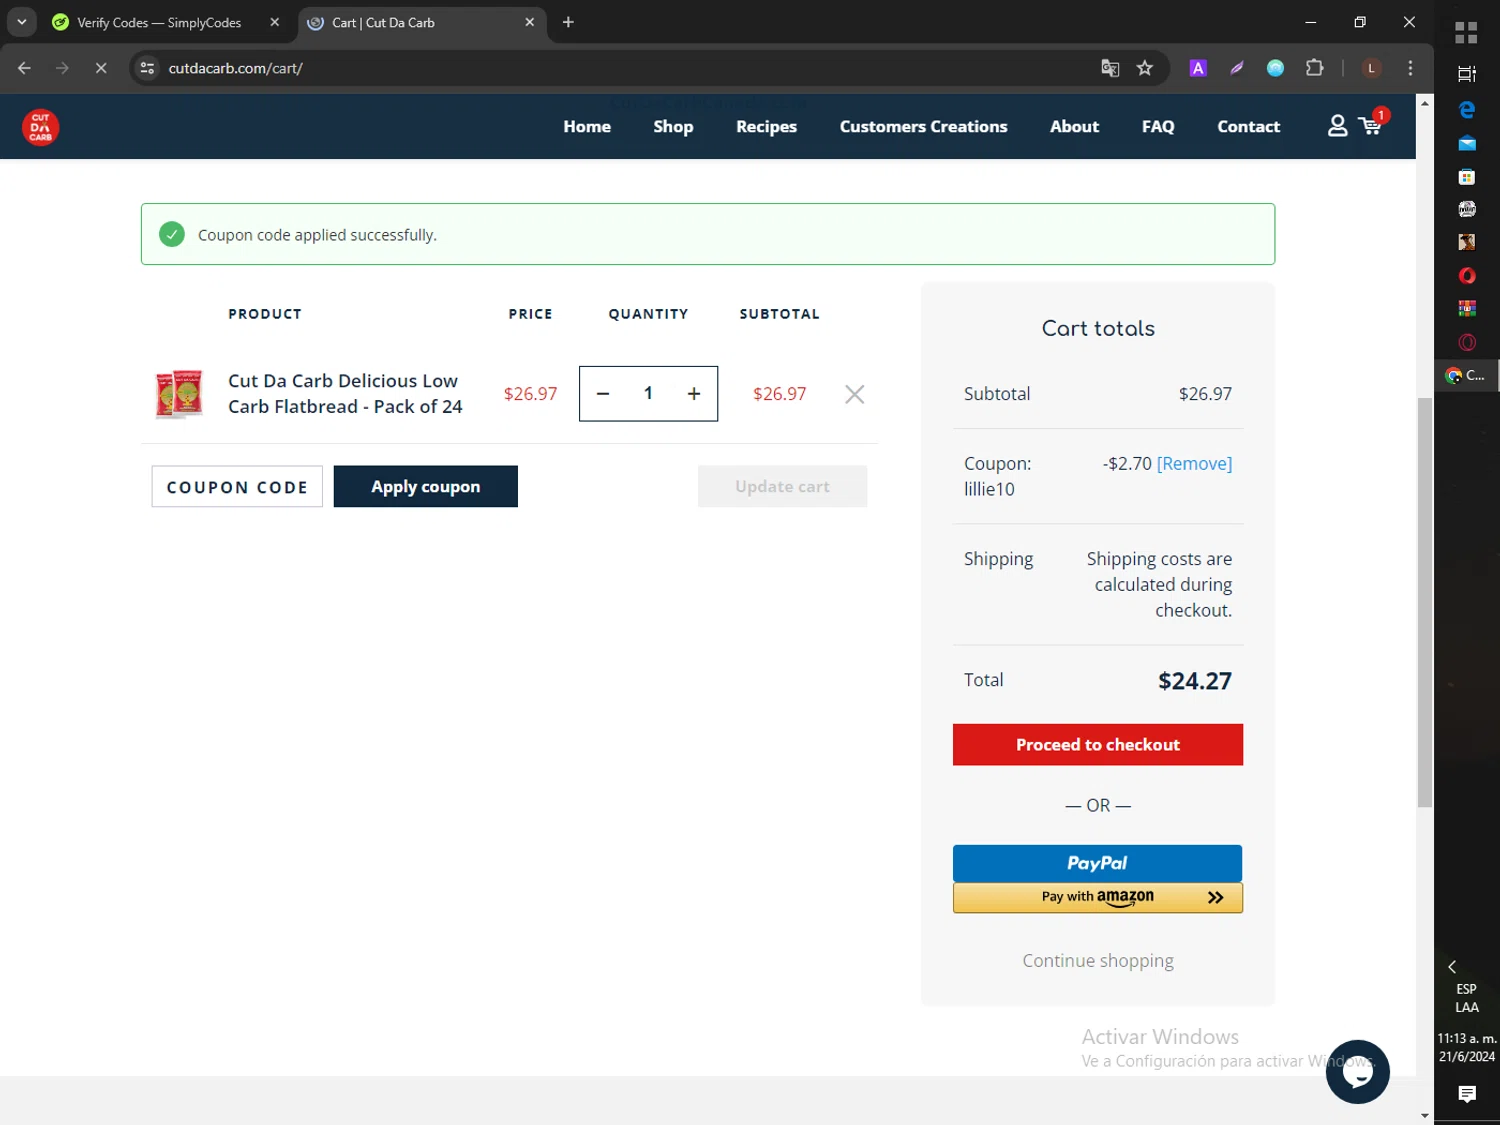The image size is (1500, 1125).
Task: Click the Update cart button
Action: pos(782,487)
